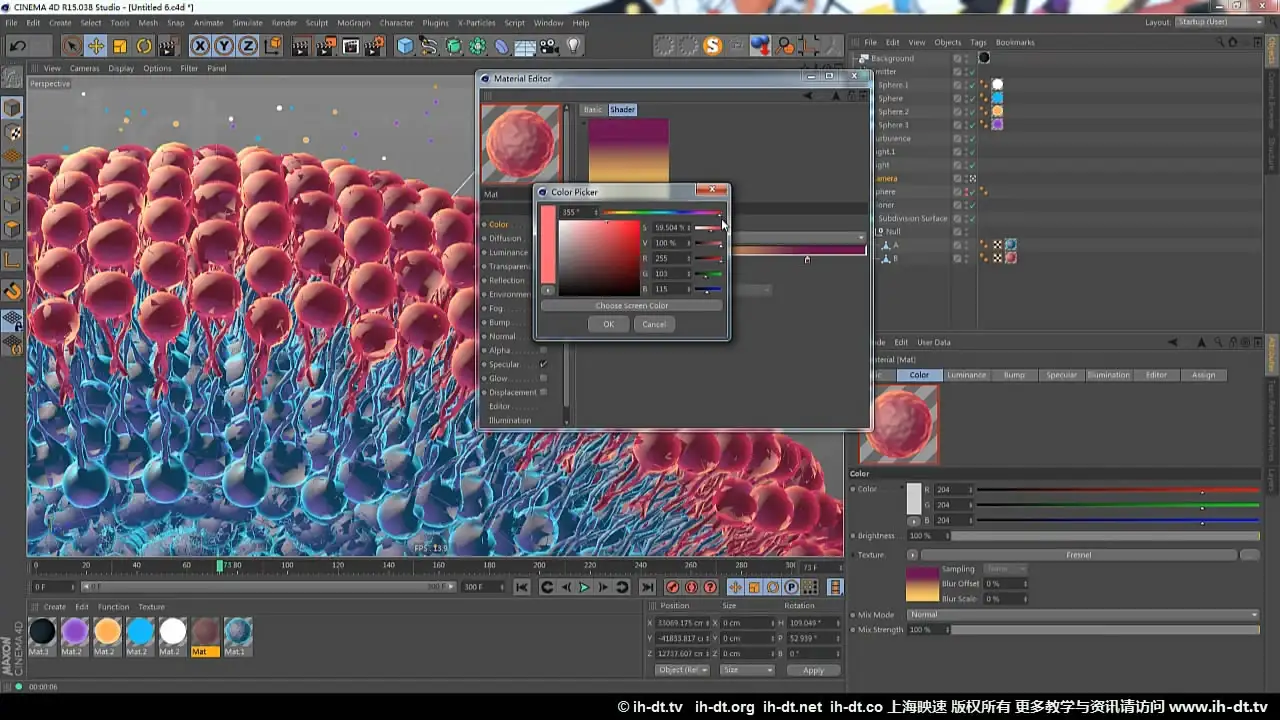Click the green Subdivision Surface generator icon

(454, 46)
